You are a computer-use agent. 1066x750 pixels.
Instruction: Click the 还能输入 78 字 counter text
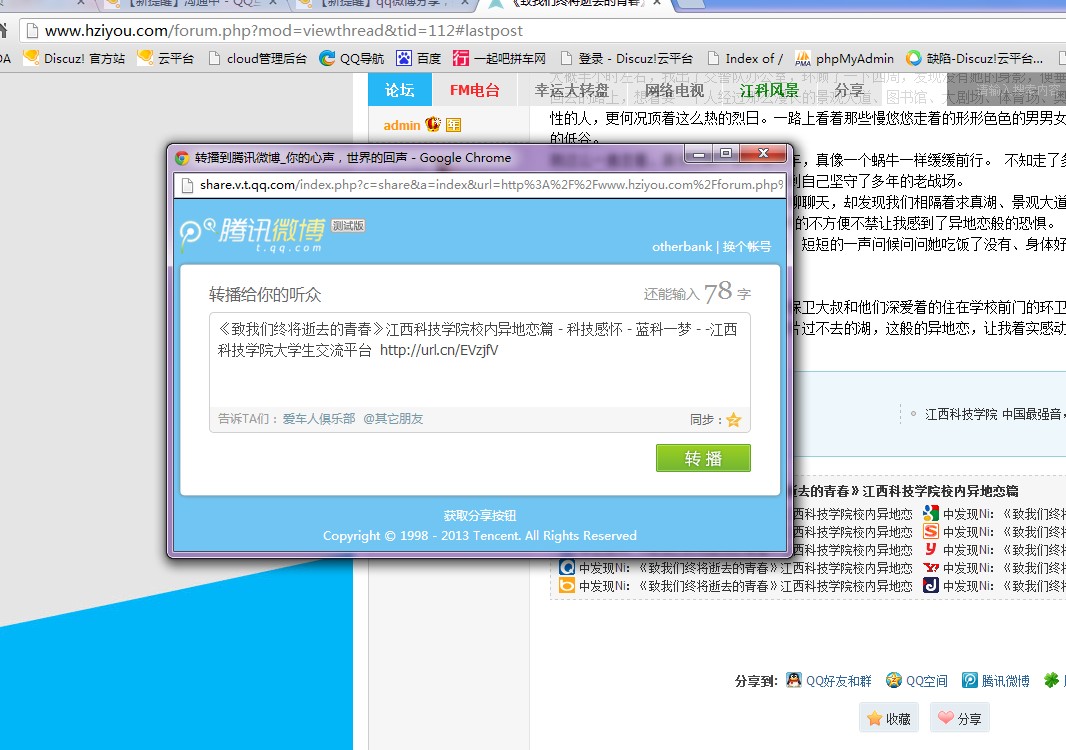(697, 292)
